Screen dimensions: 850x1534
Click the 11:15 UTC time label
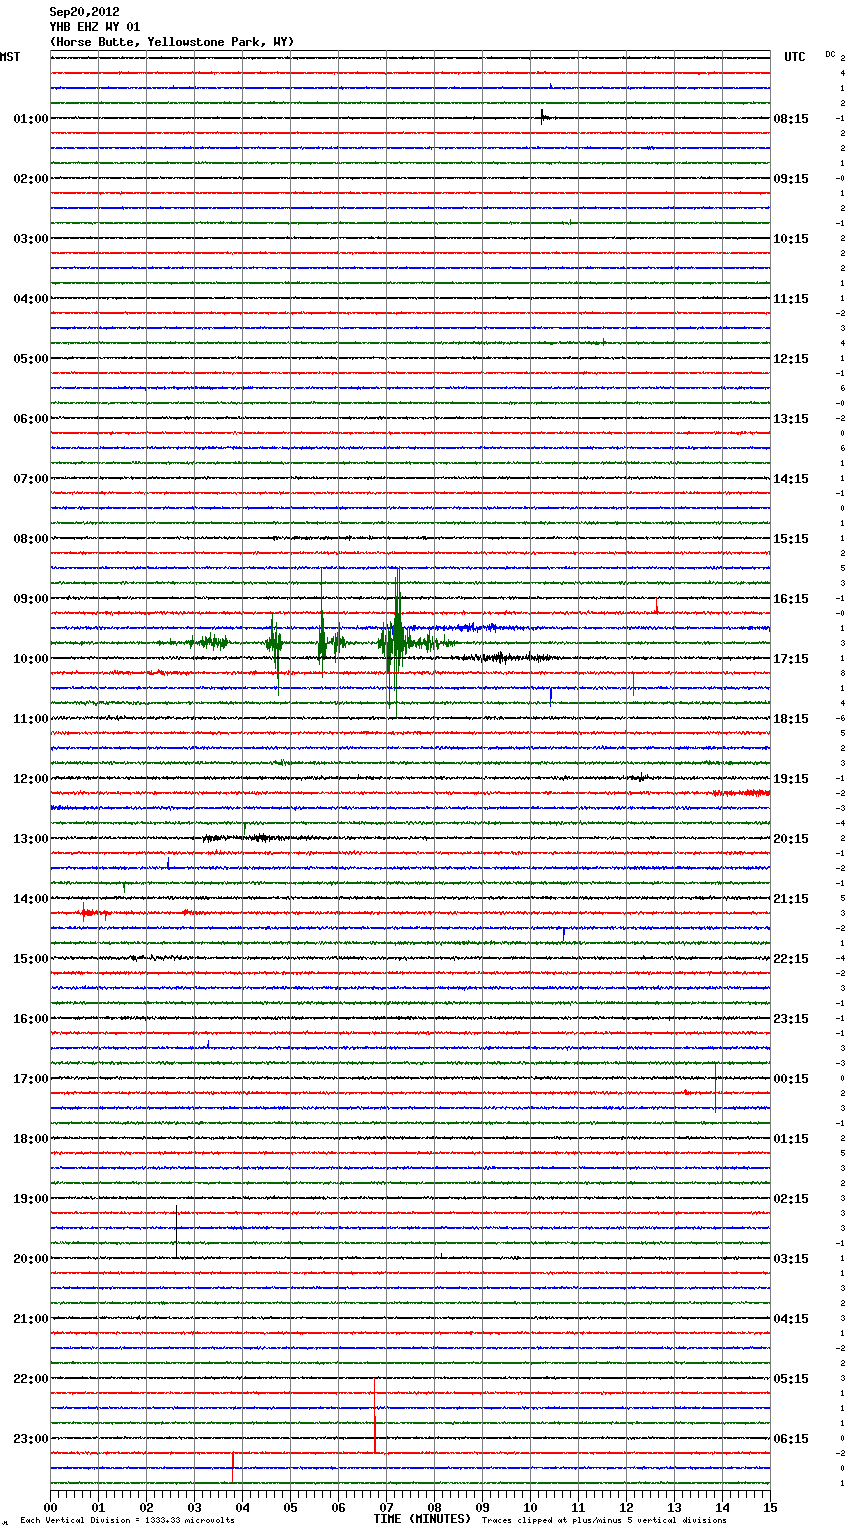tap(791, 299)
